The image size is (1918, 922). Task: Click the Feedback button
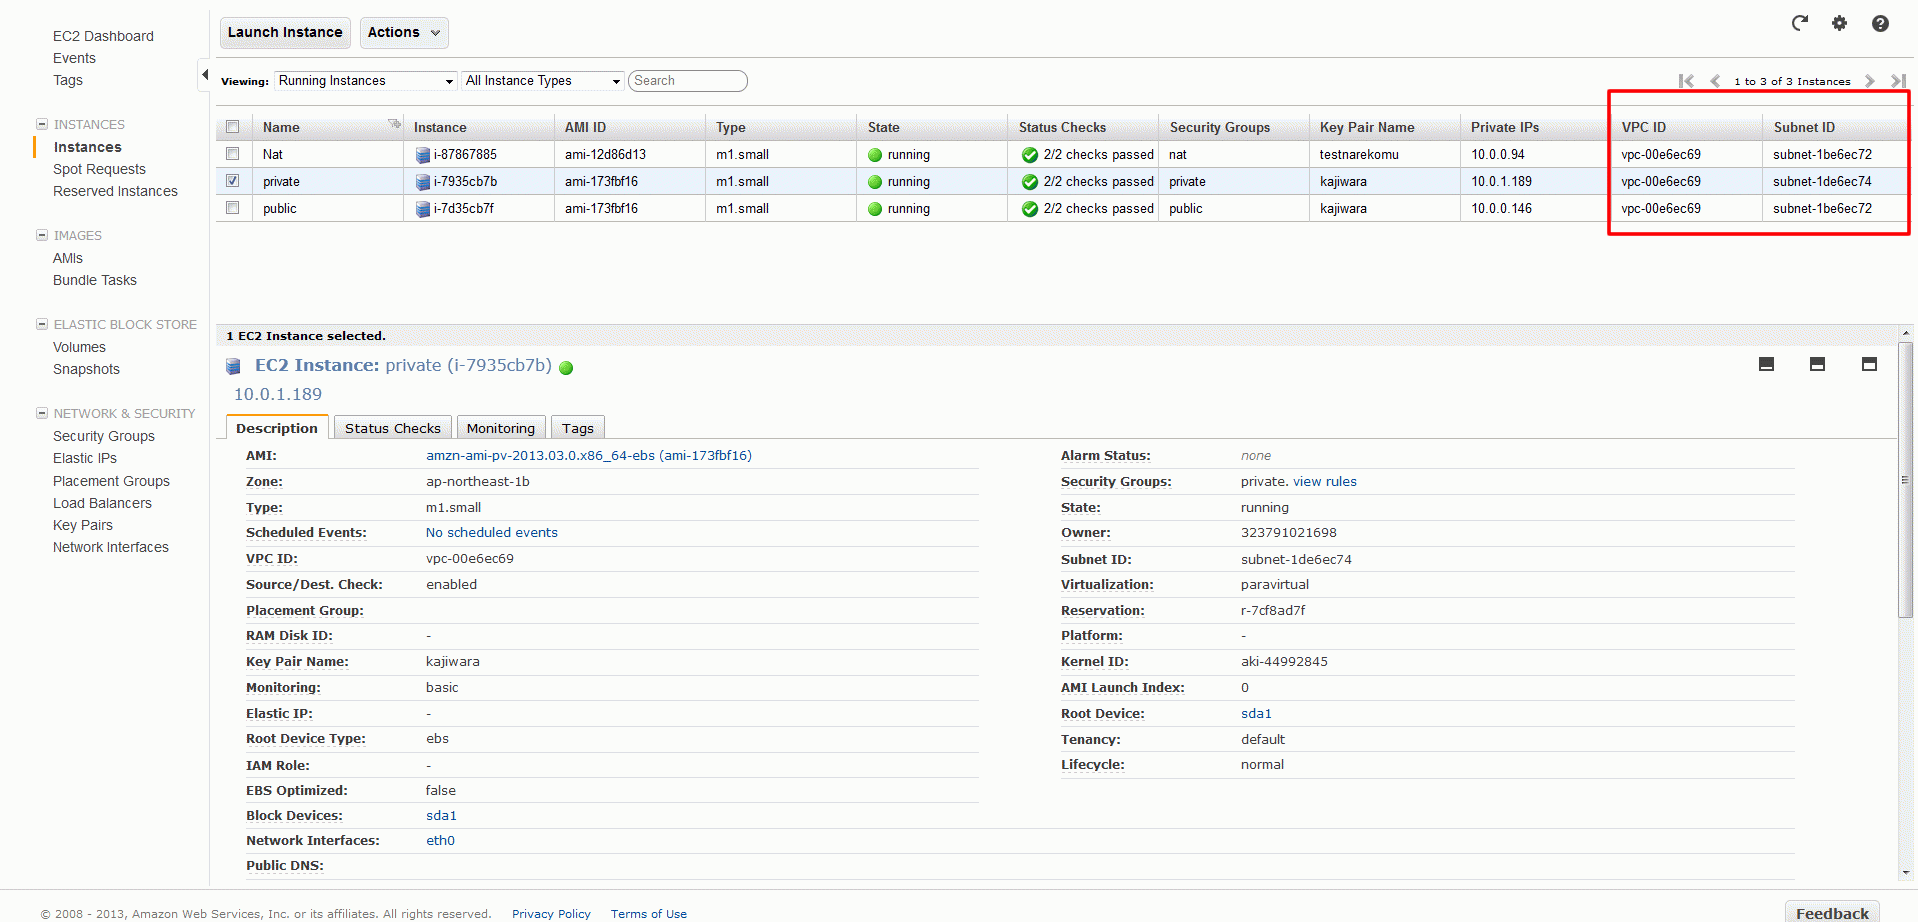(1832, 912)
